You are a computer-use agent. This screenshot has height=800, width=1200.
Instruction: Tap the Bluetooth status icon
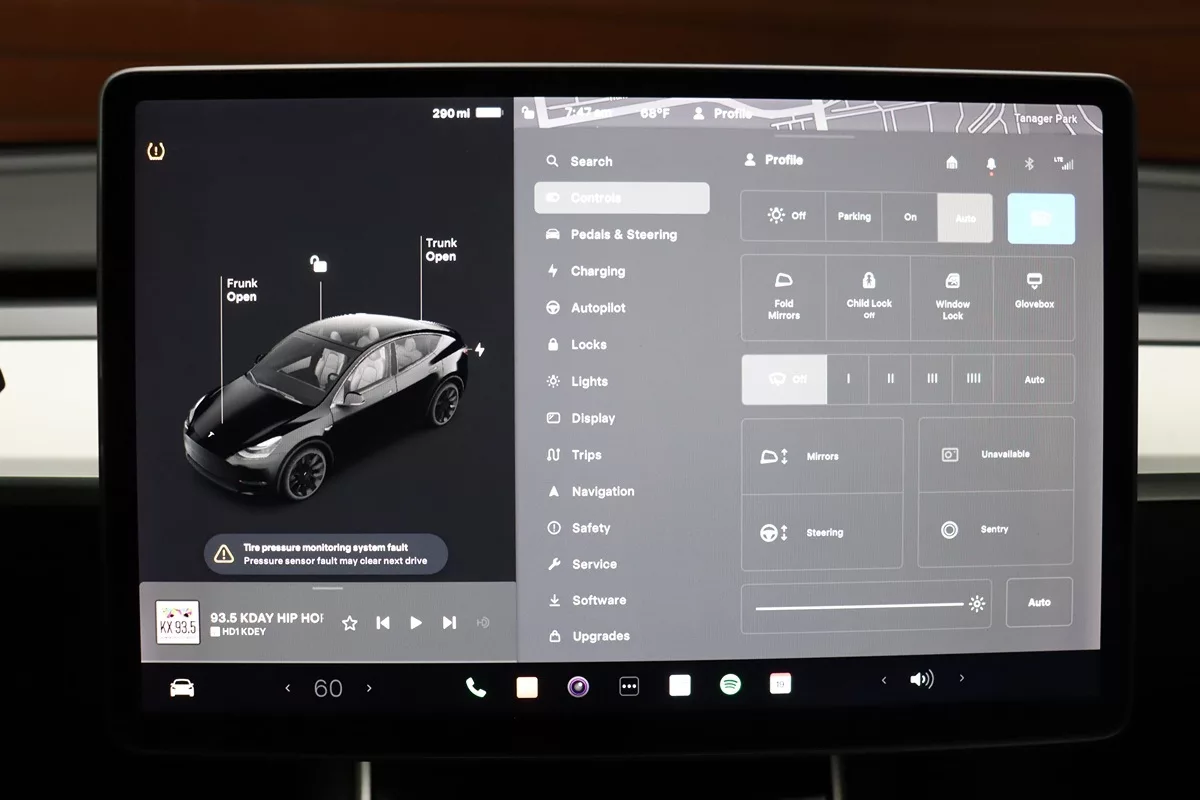click(1028, 163)
